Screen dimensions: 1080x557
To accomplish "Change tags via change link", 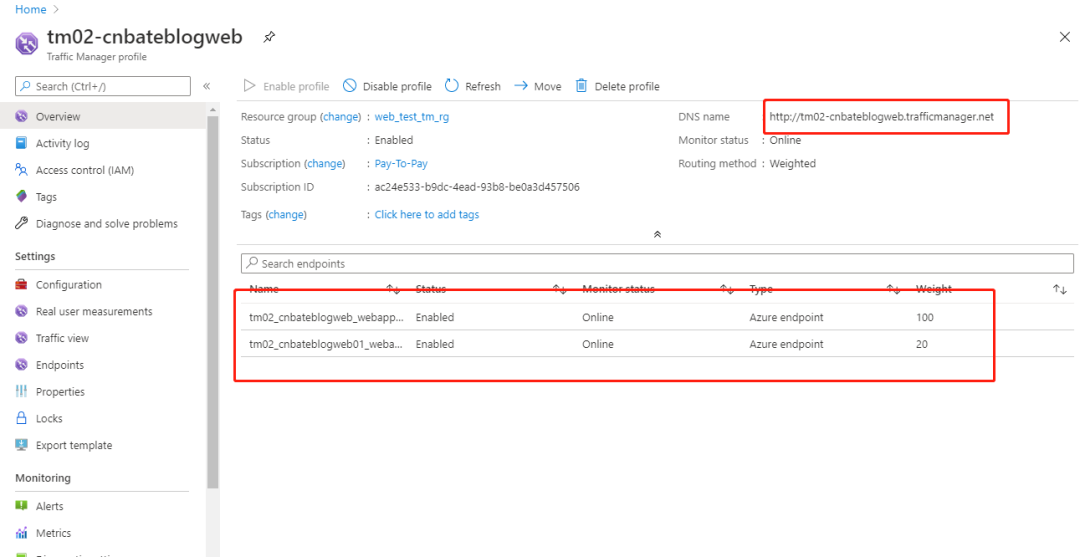I will click(287, 215).
